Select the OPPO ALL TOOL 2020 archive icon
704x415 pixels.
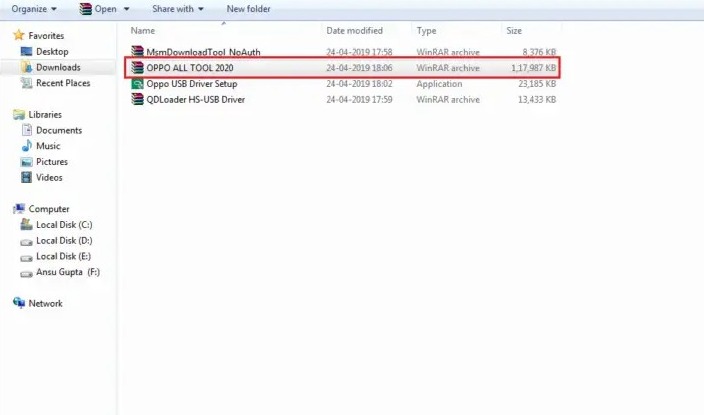pyautogui.click(x=138, y=68)
